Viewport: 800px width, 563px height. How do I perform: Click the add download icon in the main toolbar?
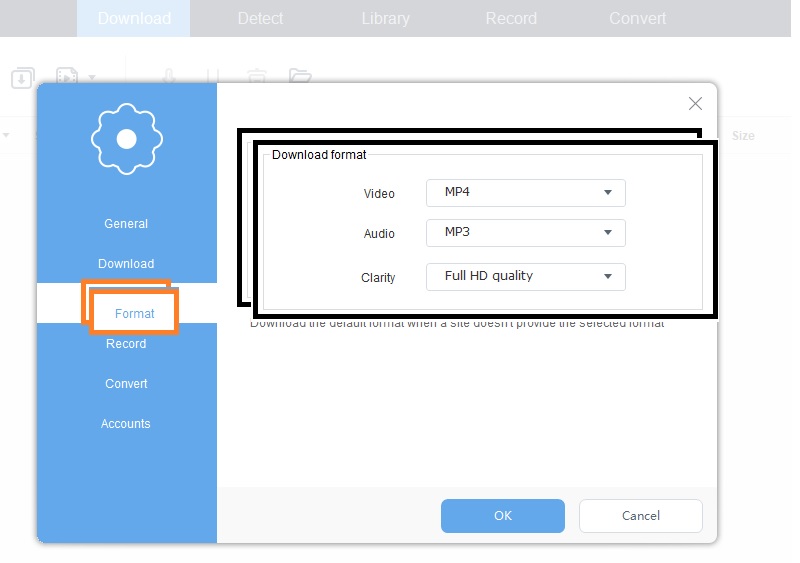tap(22, 78)
